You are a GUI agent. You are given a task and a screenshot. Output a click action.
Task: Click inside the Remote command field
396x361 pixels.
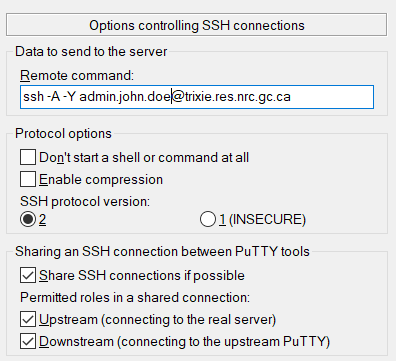[x=197, y=97]
